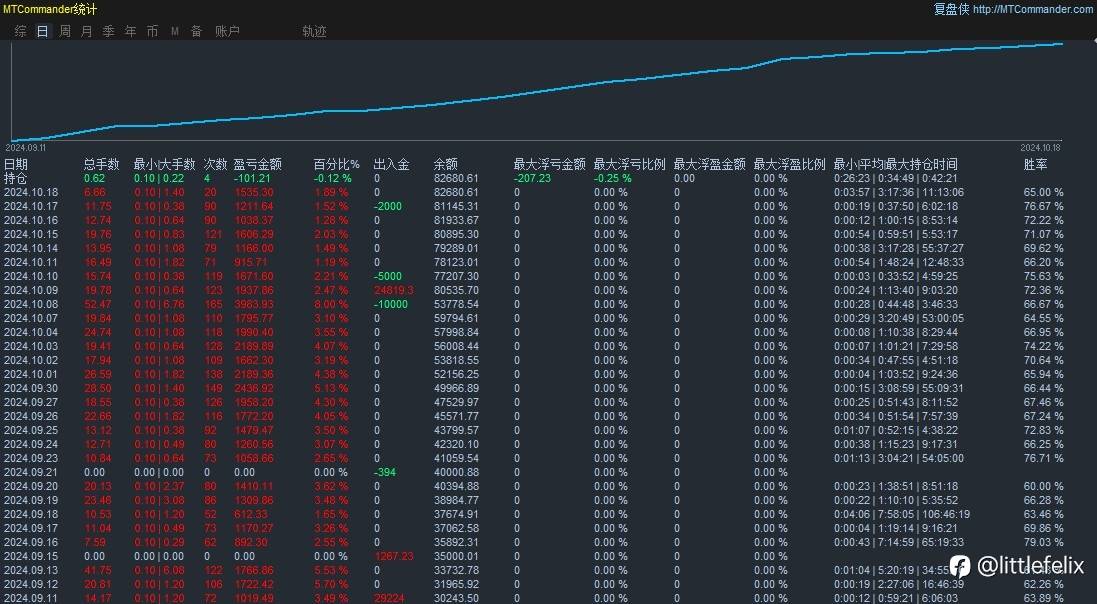This screenshot has width=1097, height=604.
Task: Click the 29224 deposit value
Action: (388, 598)
